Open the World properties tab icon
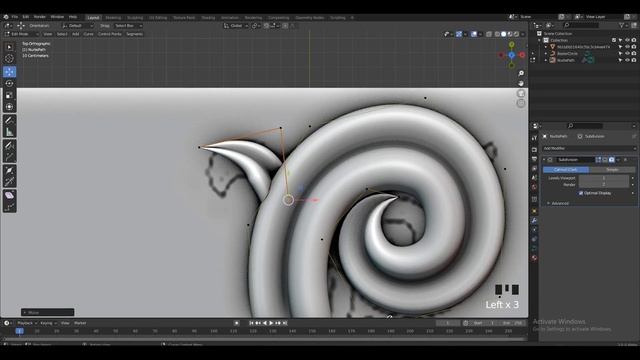 click(534, 187)
